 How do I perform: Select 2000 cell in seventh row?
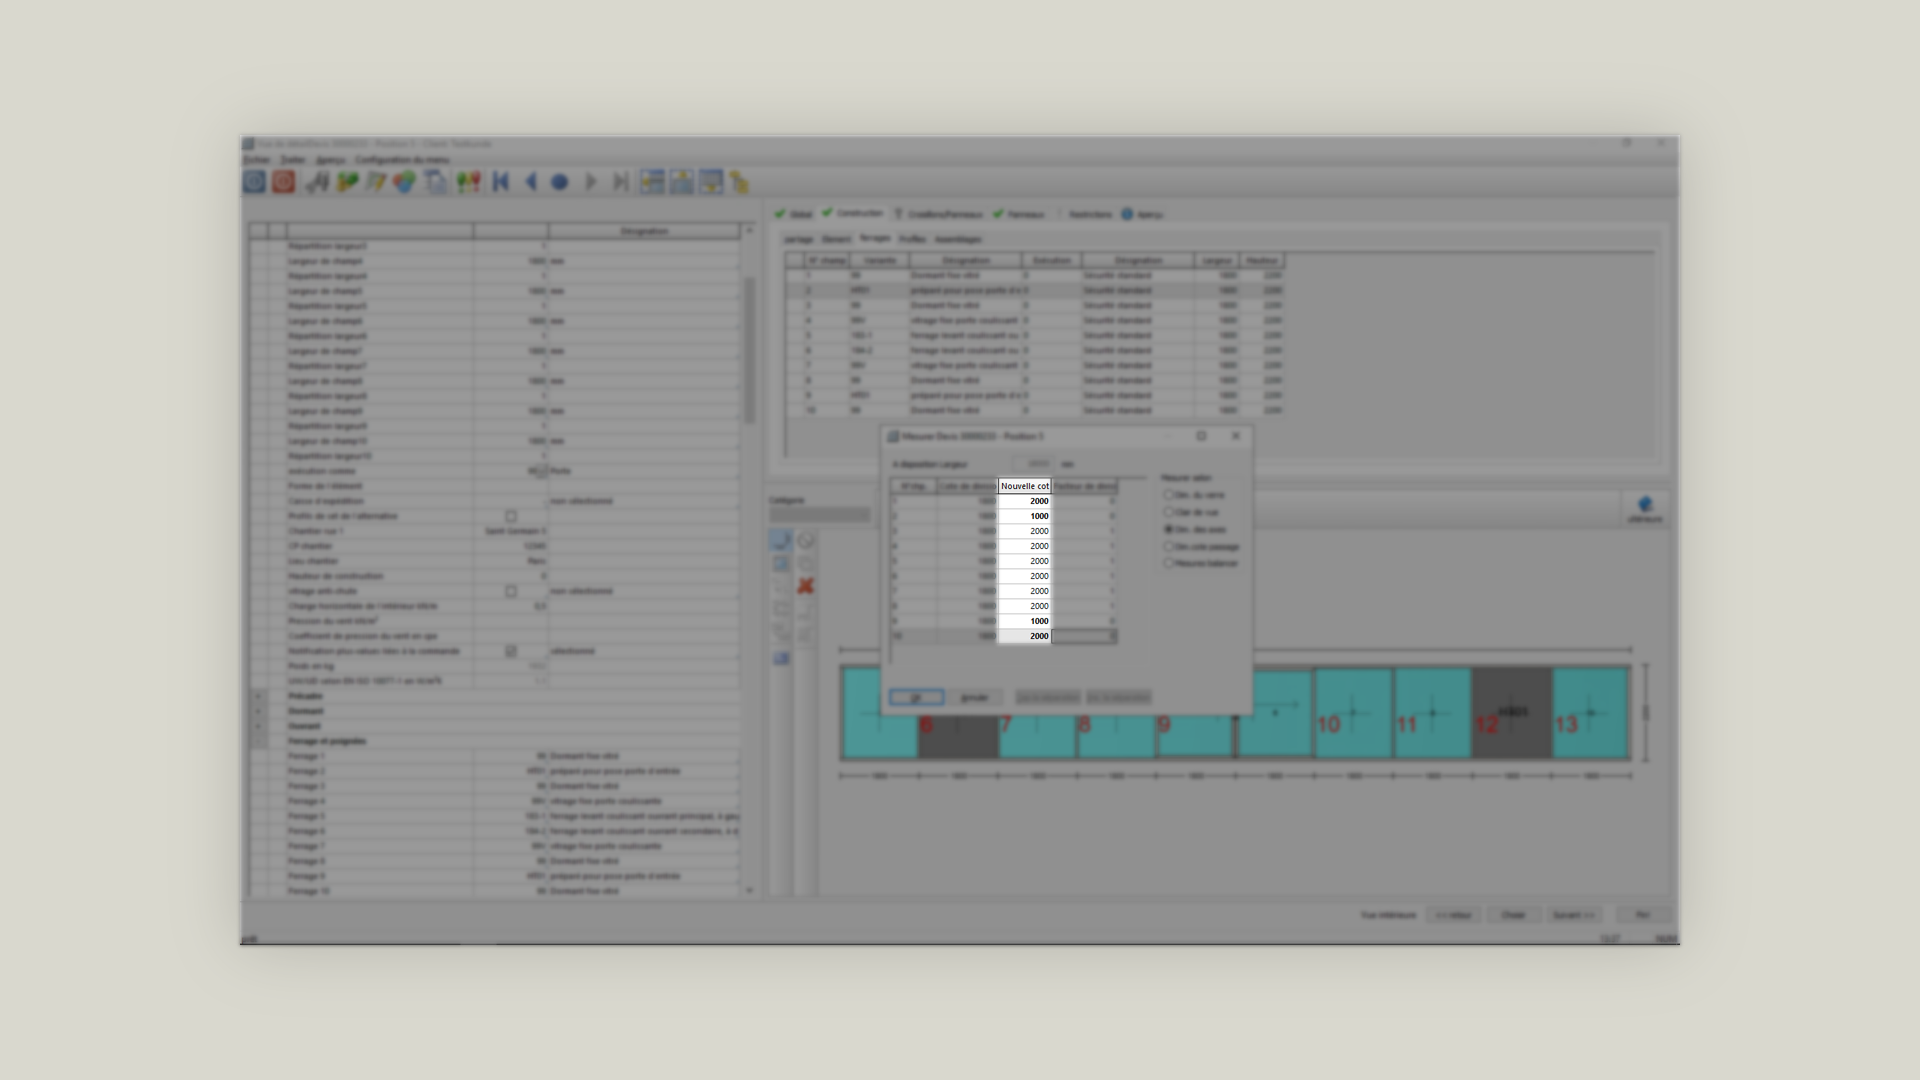click(1024, 591)
